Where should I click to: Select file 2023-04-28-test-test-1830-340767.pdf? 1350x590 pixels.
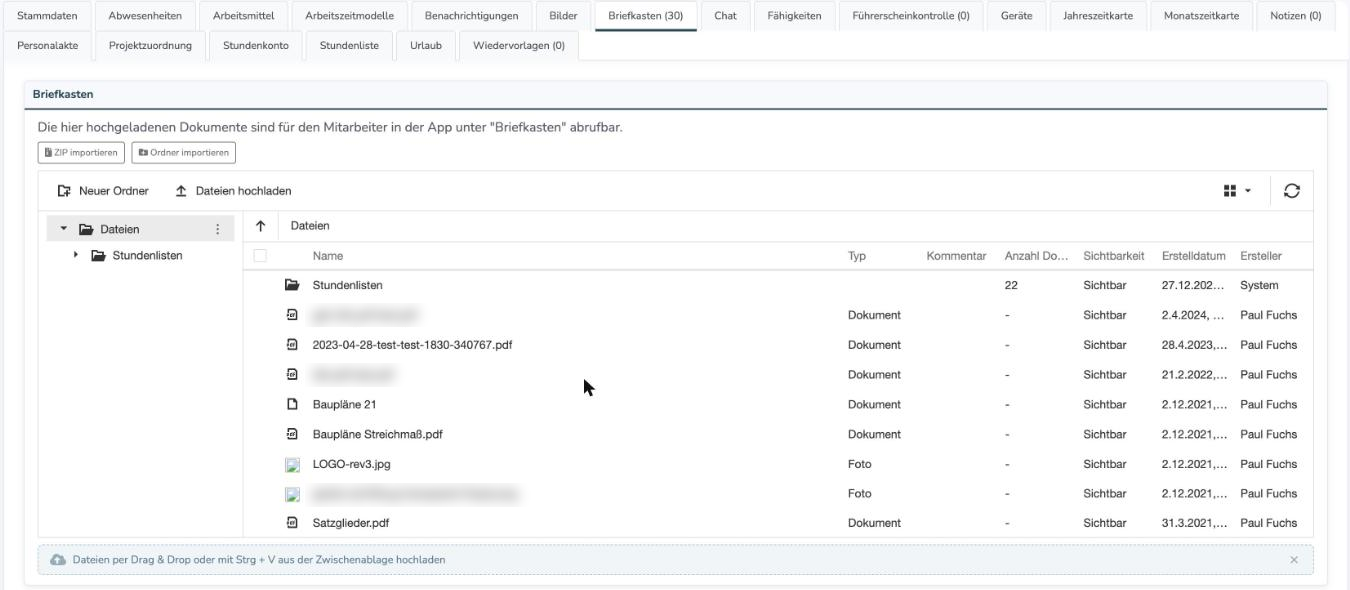pos(413,345)
